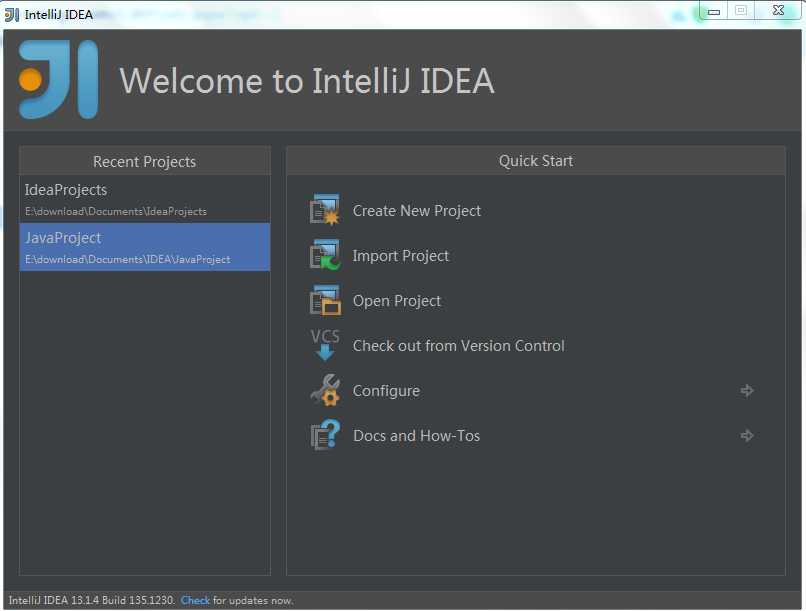
Task: Click the large IntelliJ IDEA logo in the header
Action: click(x=58, y=80)
